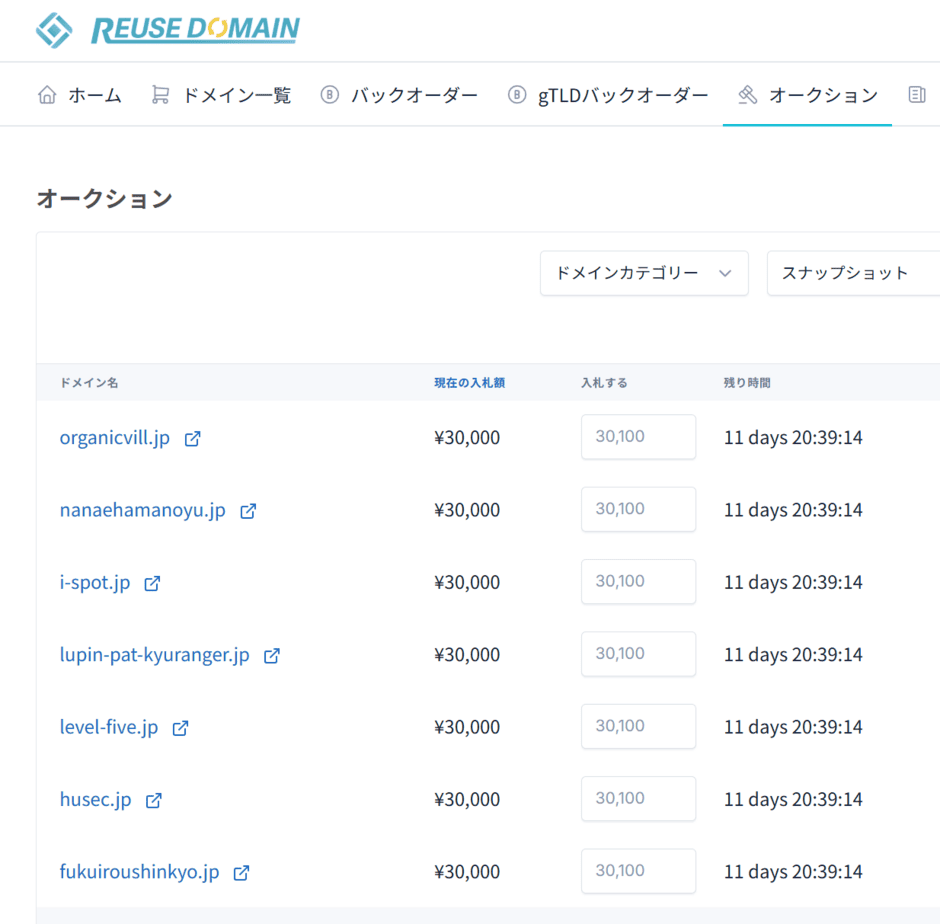Open the バックオーダー tab
This screenshot has height=924, width=940.
[399, 95]
